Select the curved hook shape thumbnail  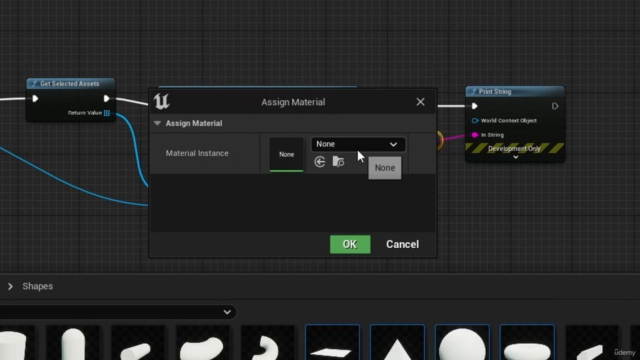click(x=267, y=342)
